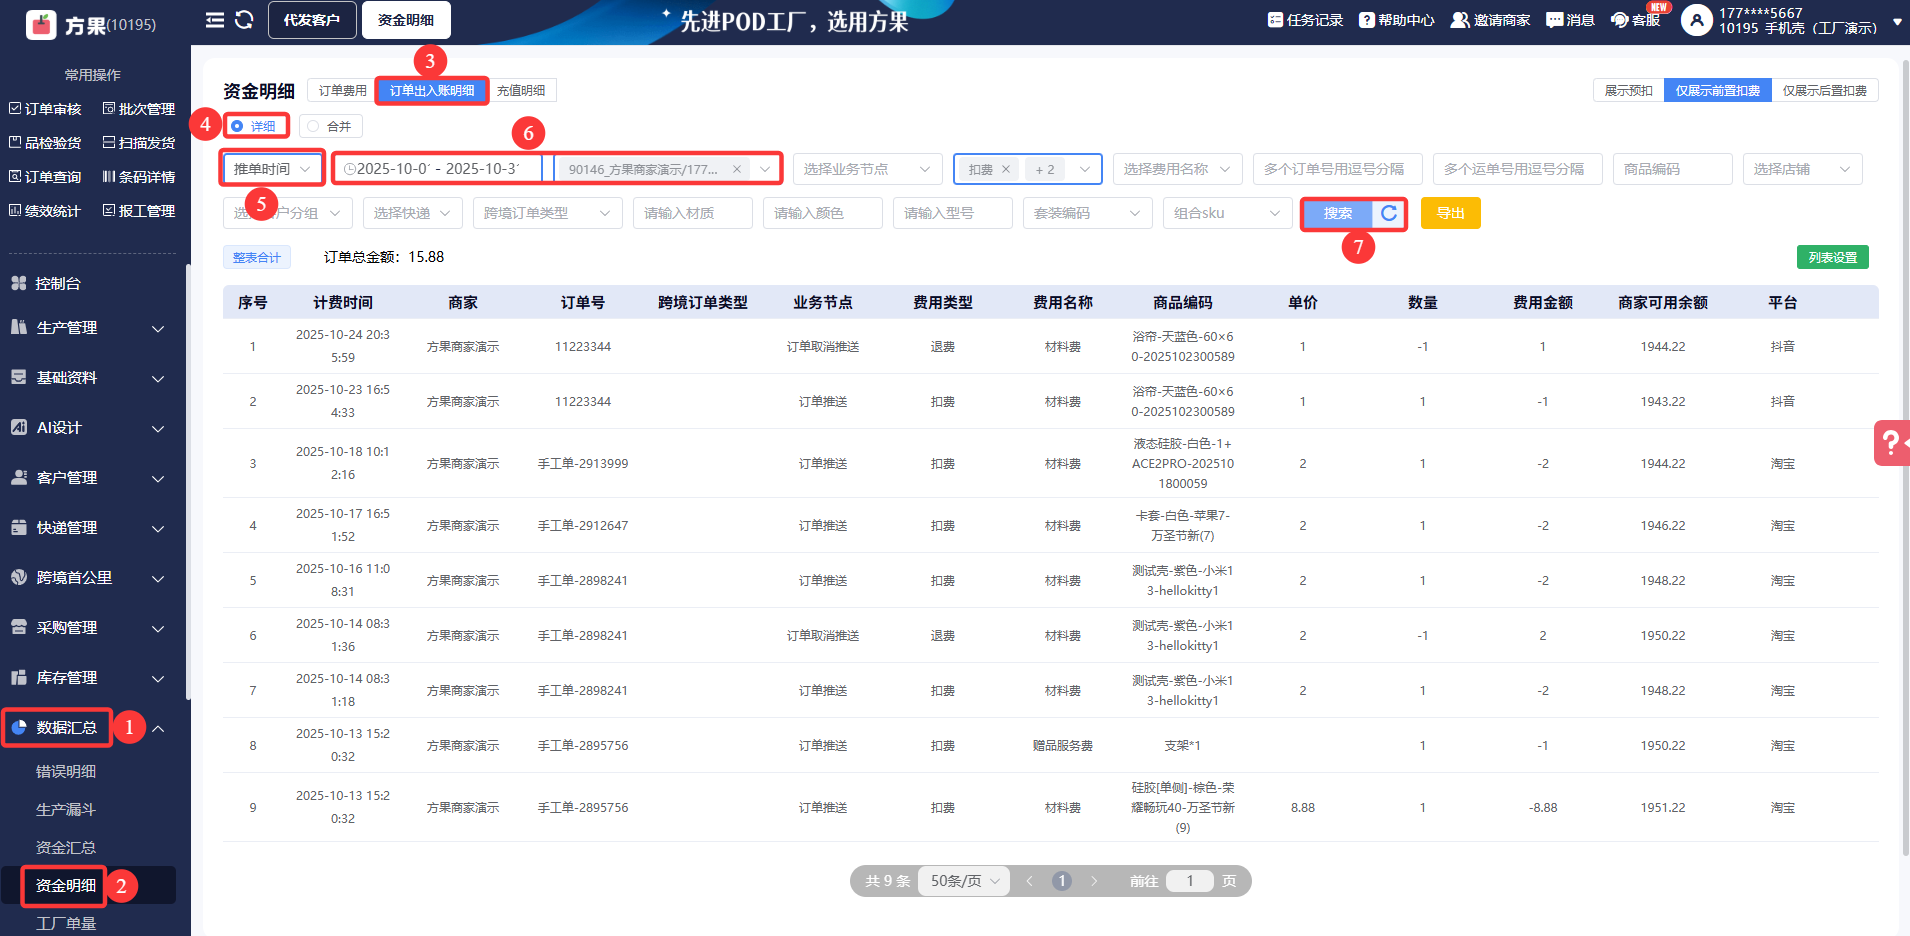Switch to the 订单费用 tab

pyautogui.click(x=342, y=91)
